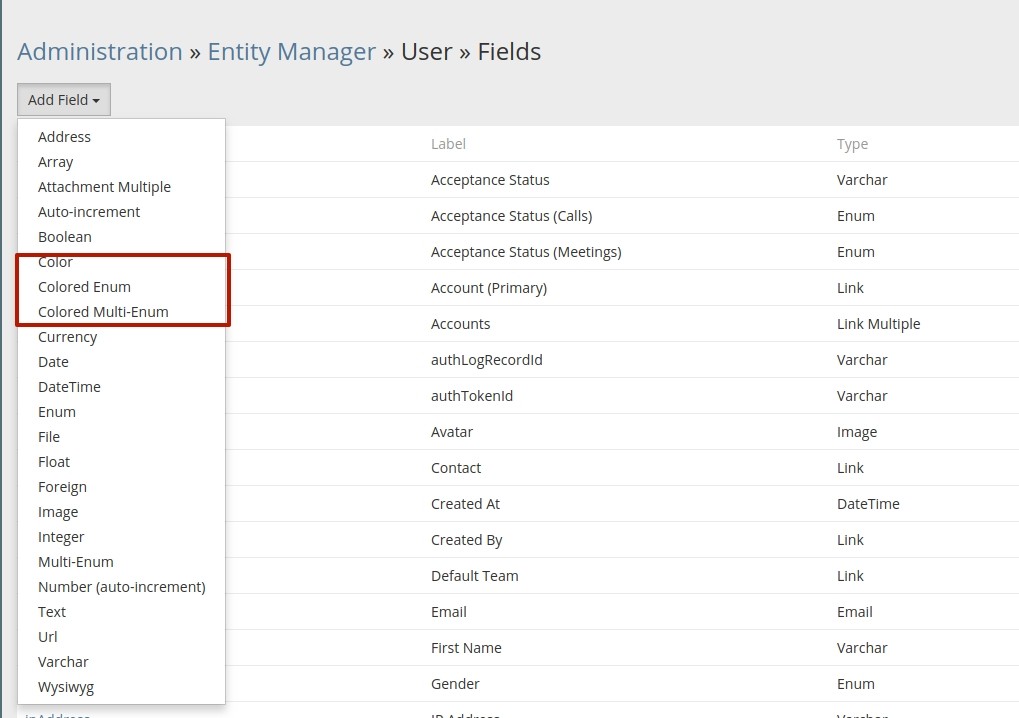Open the Add Field dropdown button
The width and height of the screenshot is (1019, 718).
[64, 100]
